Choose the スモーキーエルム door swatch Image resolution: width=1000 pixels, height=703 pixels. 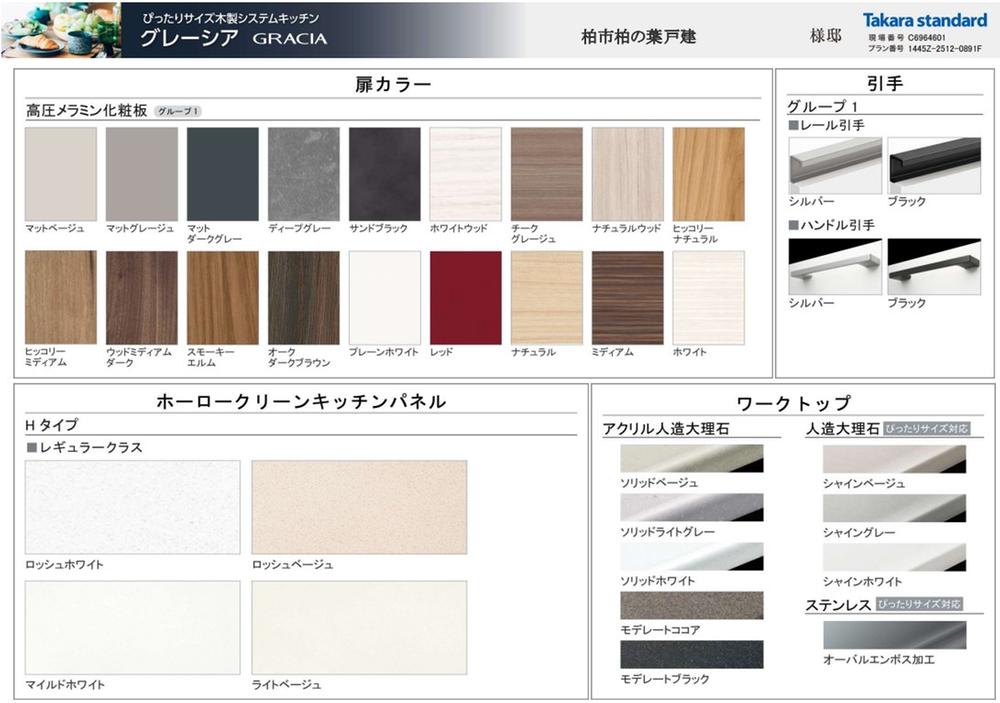tap(222, 298)
